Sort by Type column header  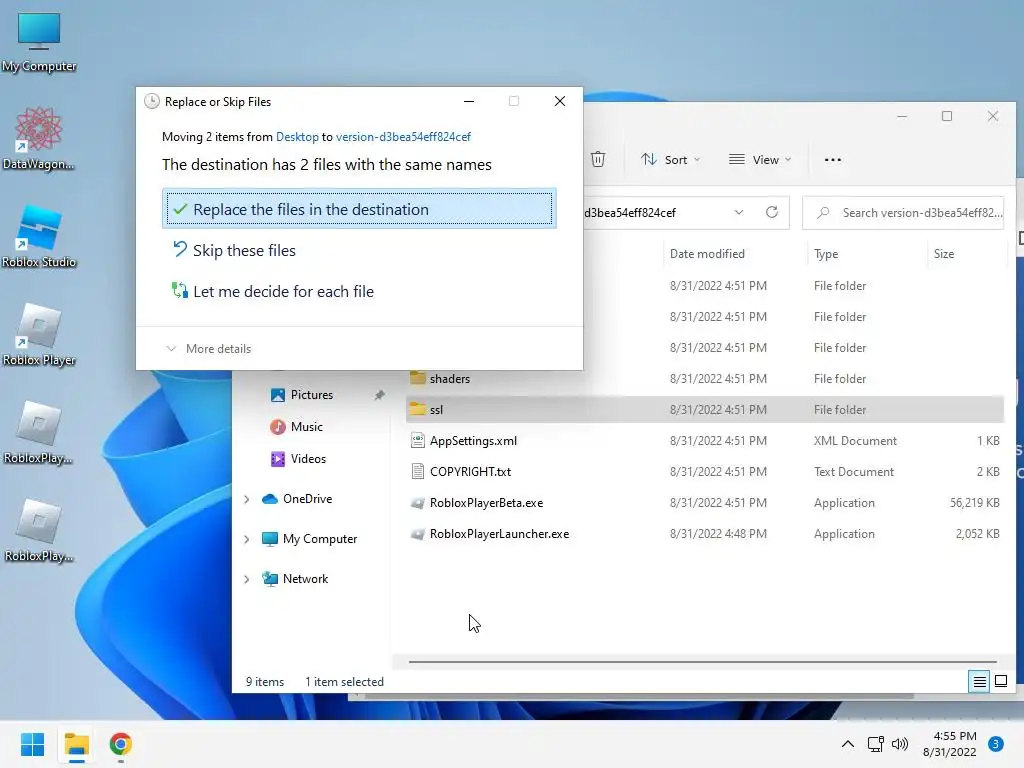click(825, 254)
